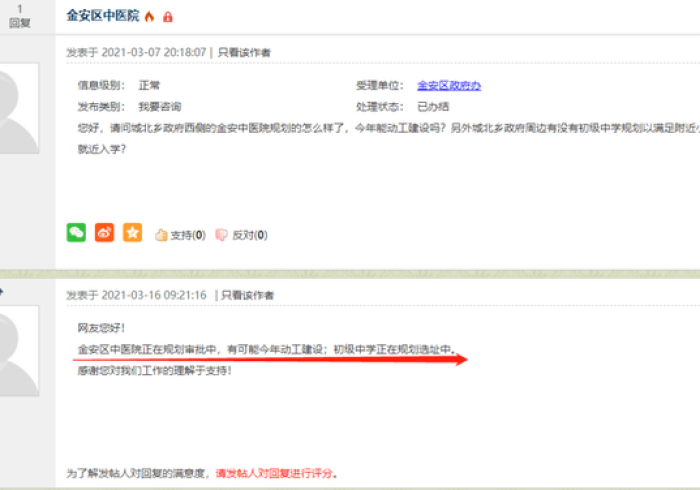Click the 受理单位 label
This screenshot has height=490, width=700.
[x=379, y=85]
